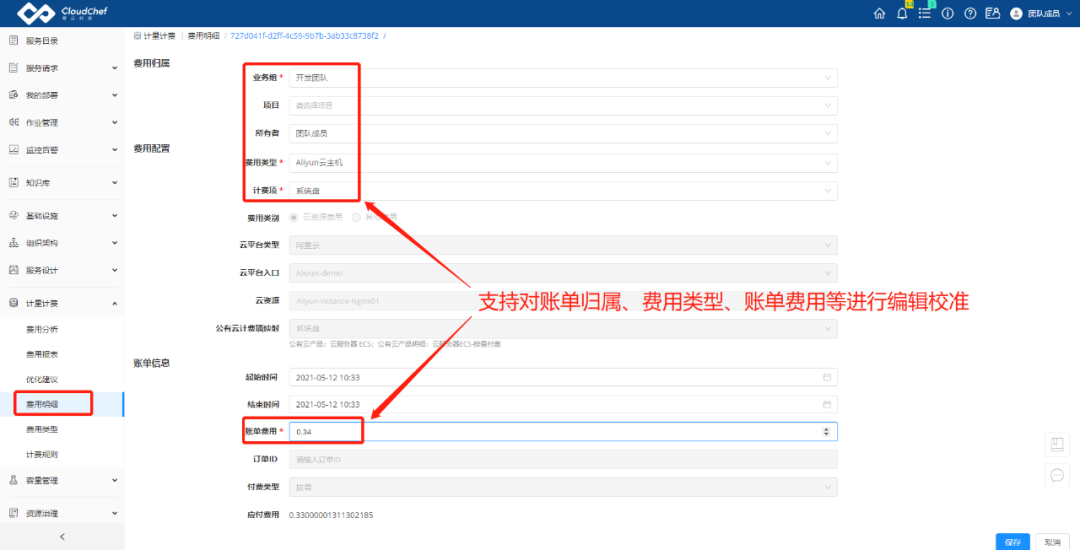Click the 服务请求 sidebar icon
Screen dimensions: 1080x550
(x=13, y=67)
